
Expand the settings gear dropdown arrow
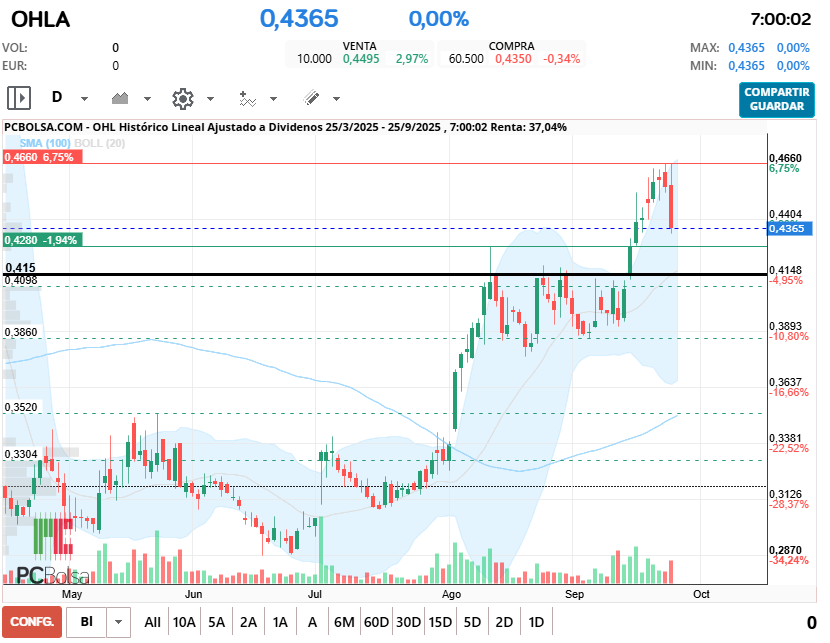click(210, 98)
